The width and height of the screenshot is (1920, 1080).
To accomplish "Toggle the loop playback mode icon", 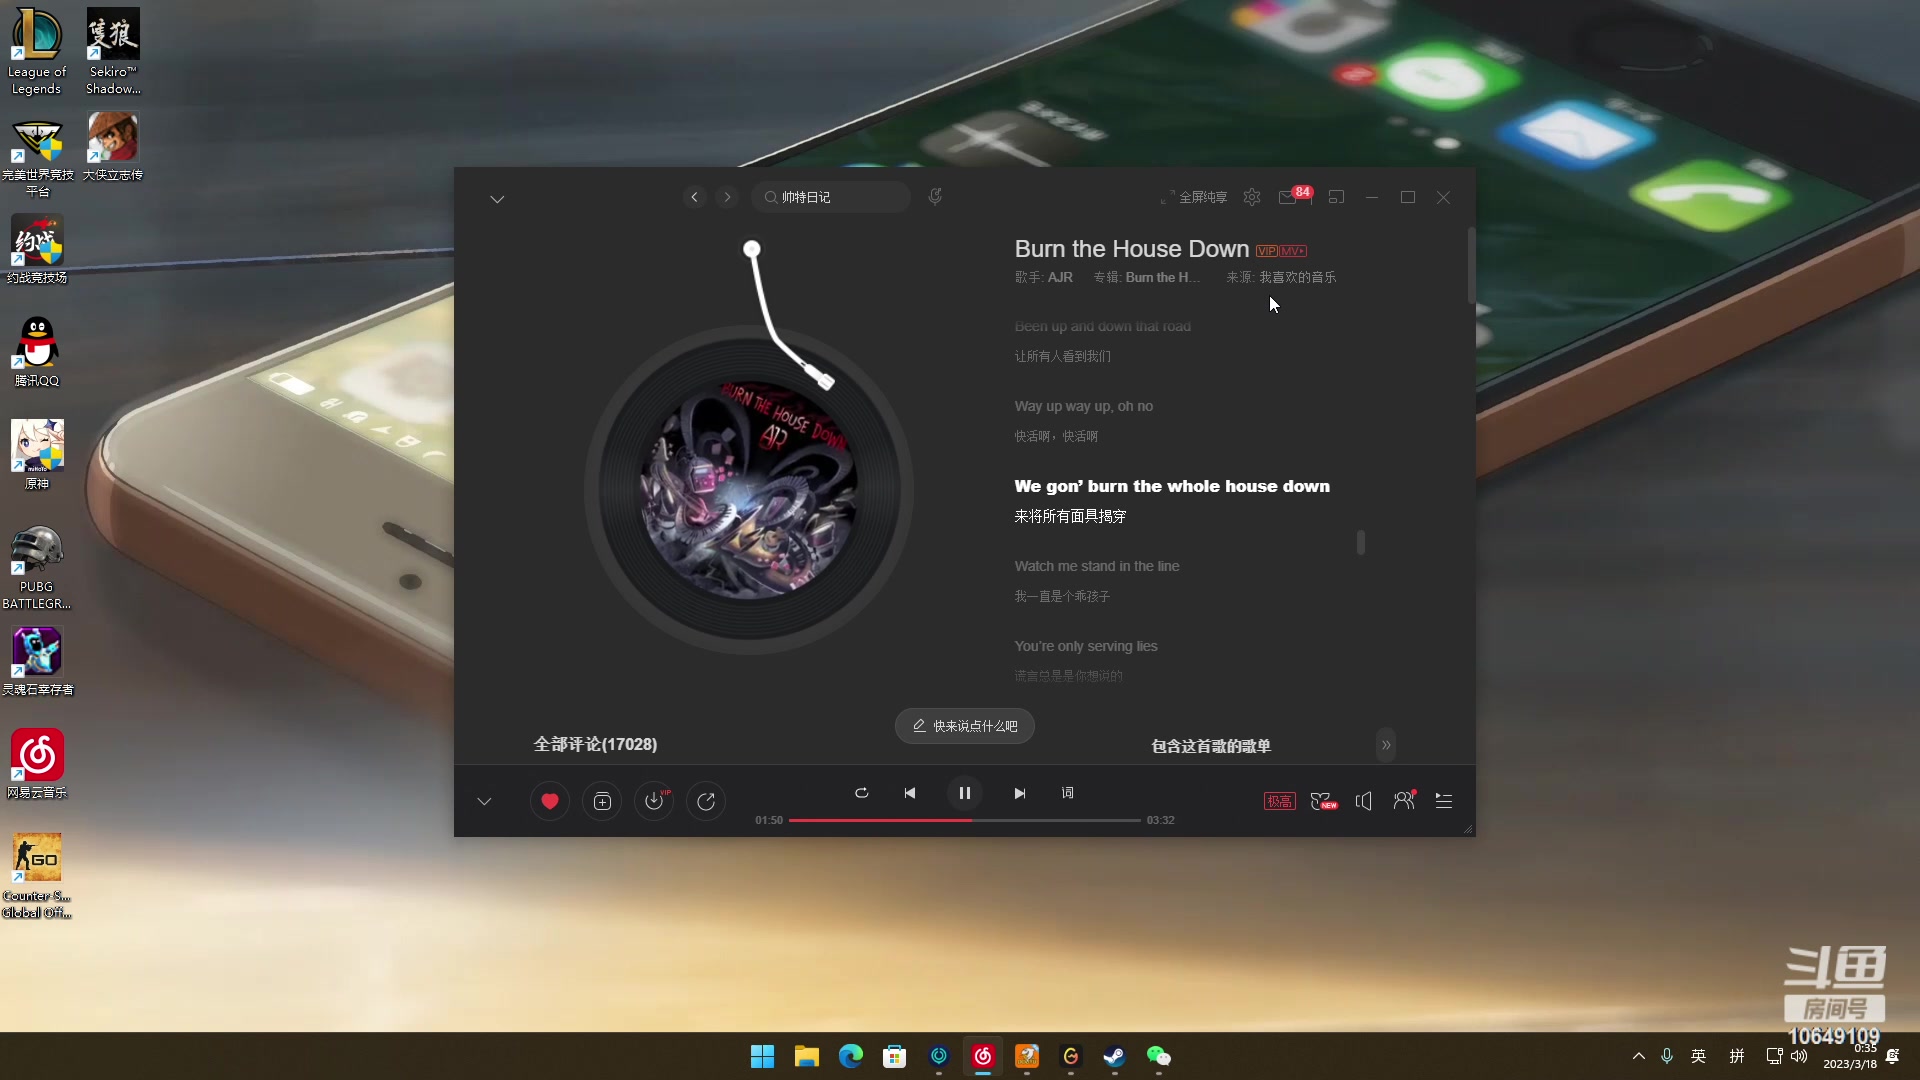I will [x=861, y=793].
